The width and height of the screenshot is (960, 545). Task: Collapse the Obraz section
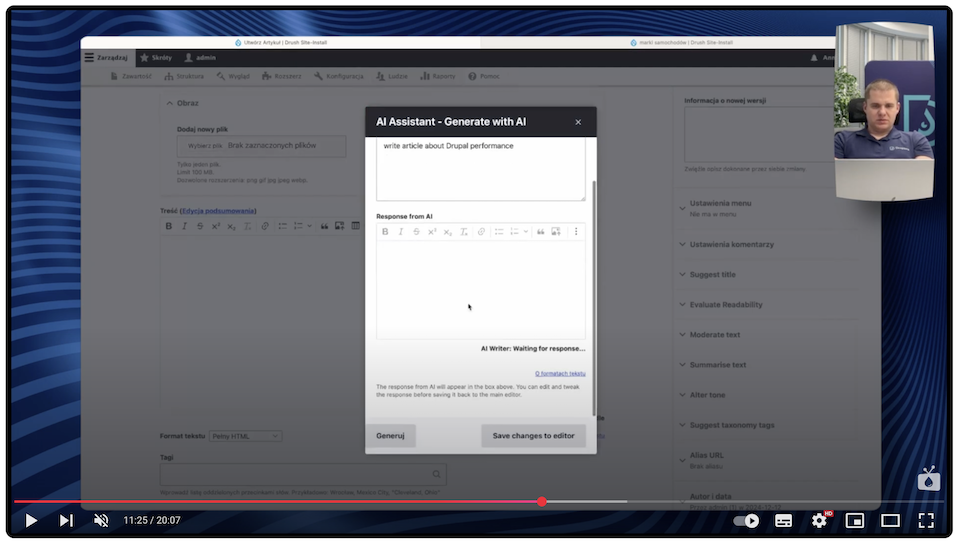(183, 103)
